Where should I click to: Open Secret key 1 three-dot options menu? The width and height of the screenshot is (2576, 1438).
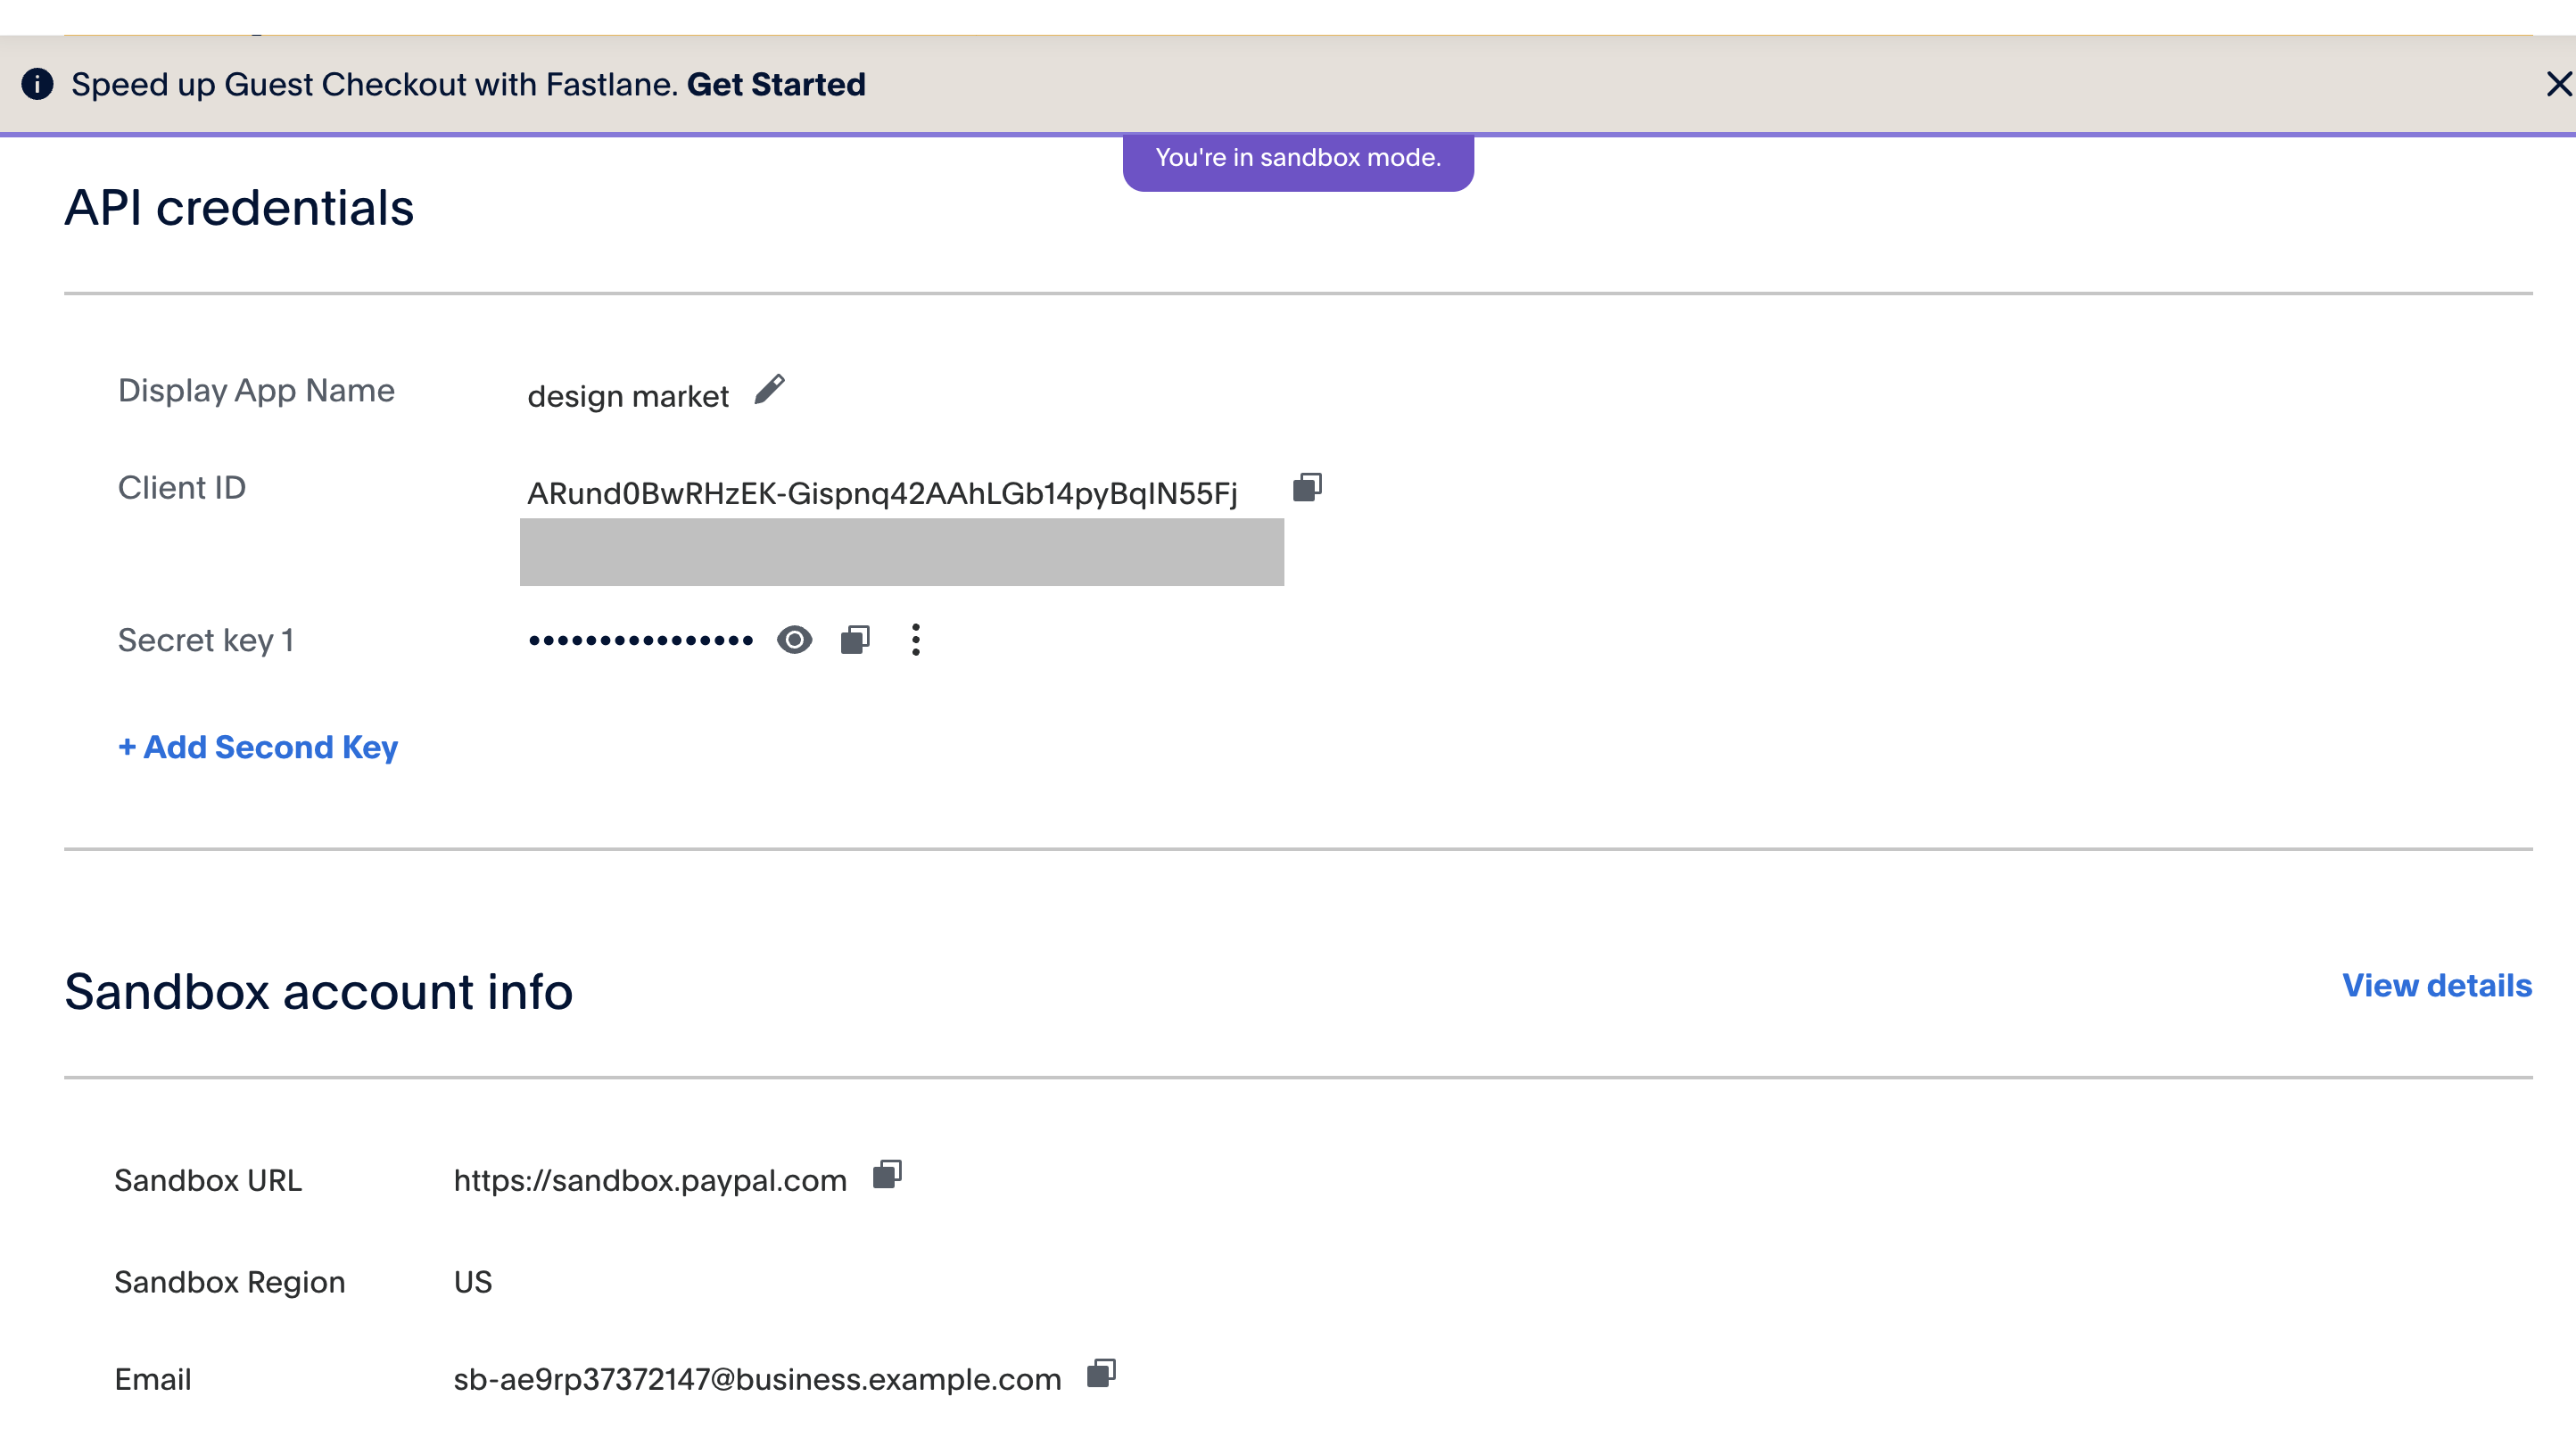click(x=915, y=640)
